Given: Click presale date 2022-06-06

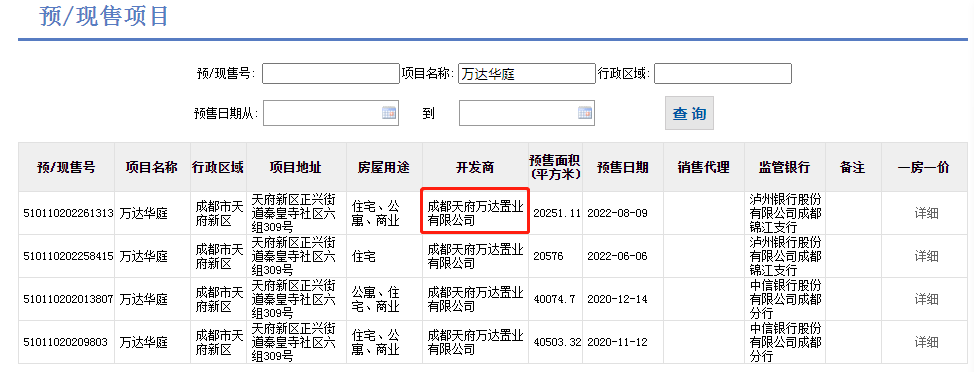Looking at the screenshot, I should click(617, 256).
